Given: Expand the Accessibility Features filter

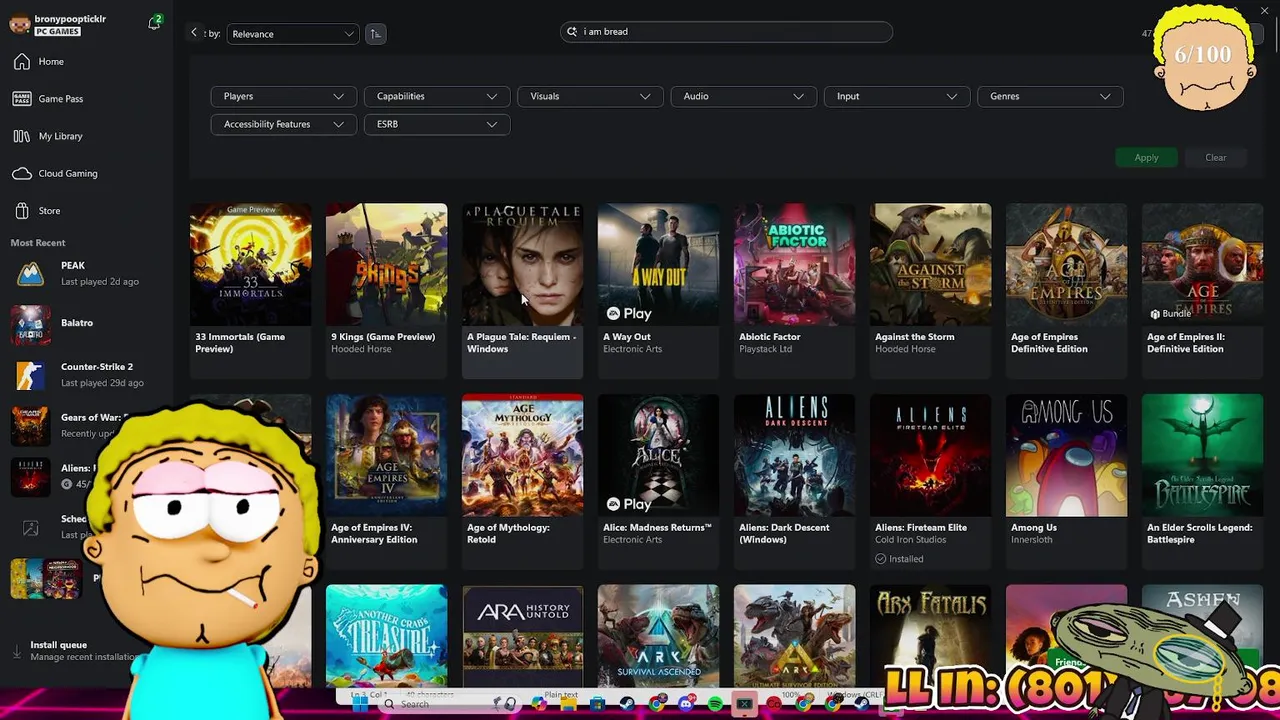Looking at the screenshot, I should (283, 124).
